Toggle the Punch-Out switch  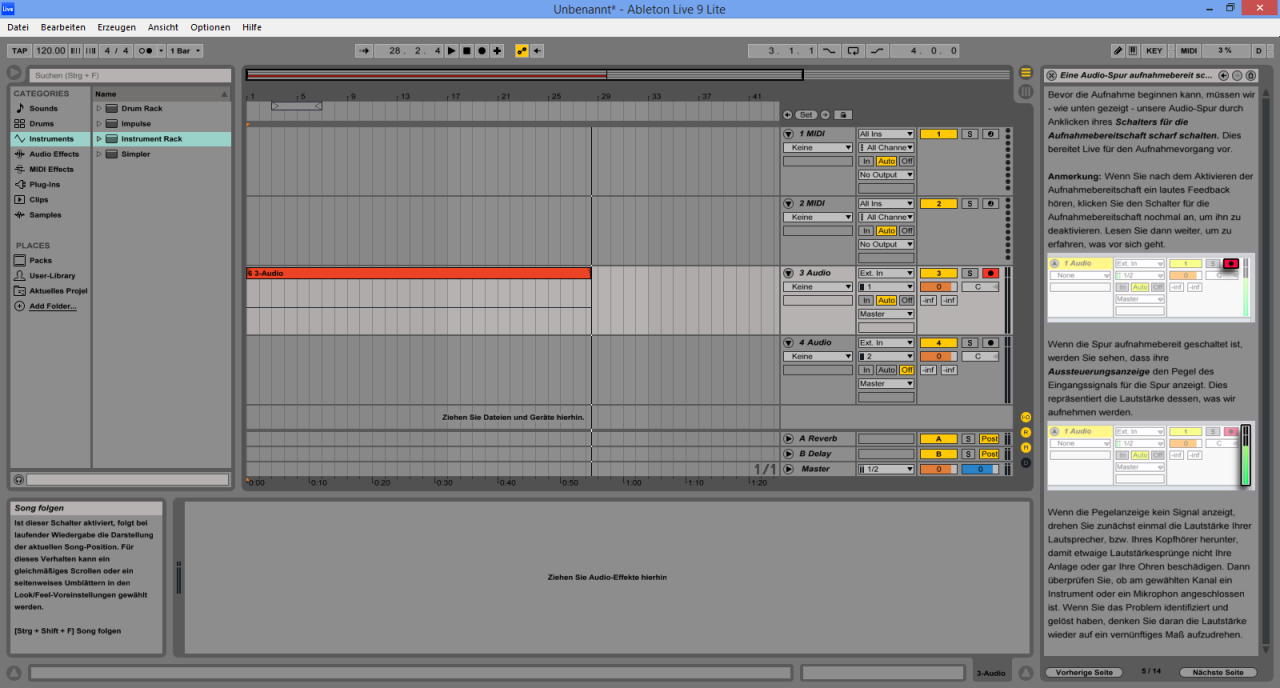click(877, 50)
